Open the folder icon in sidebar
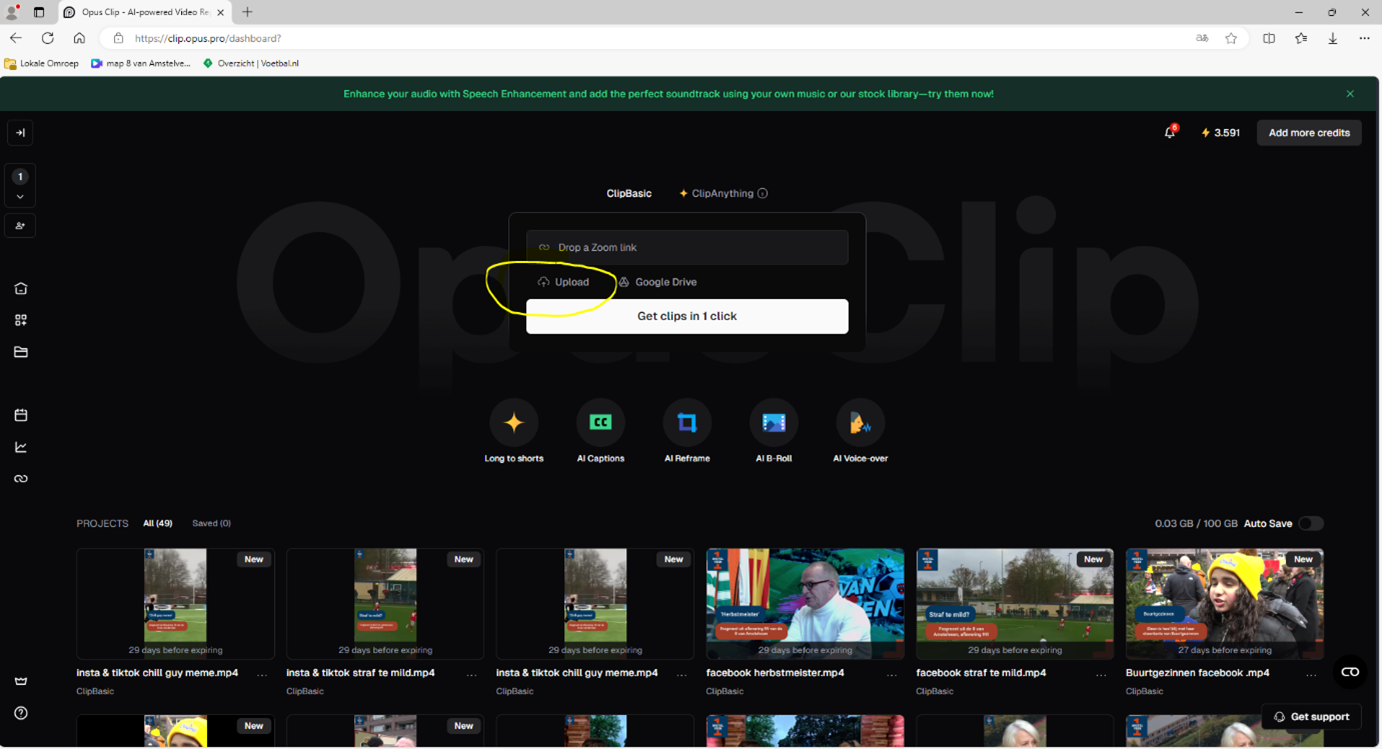The width and height of the screenshot is (1382, 749). tap(21, 352)
